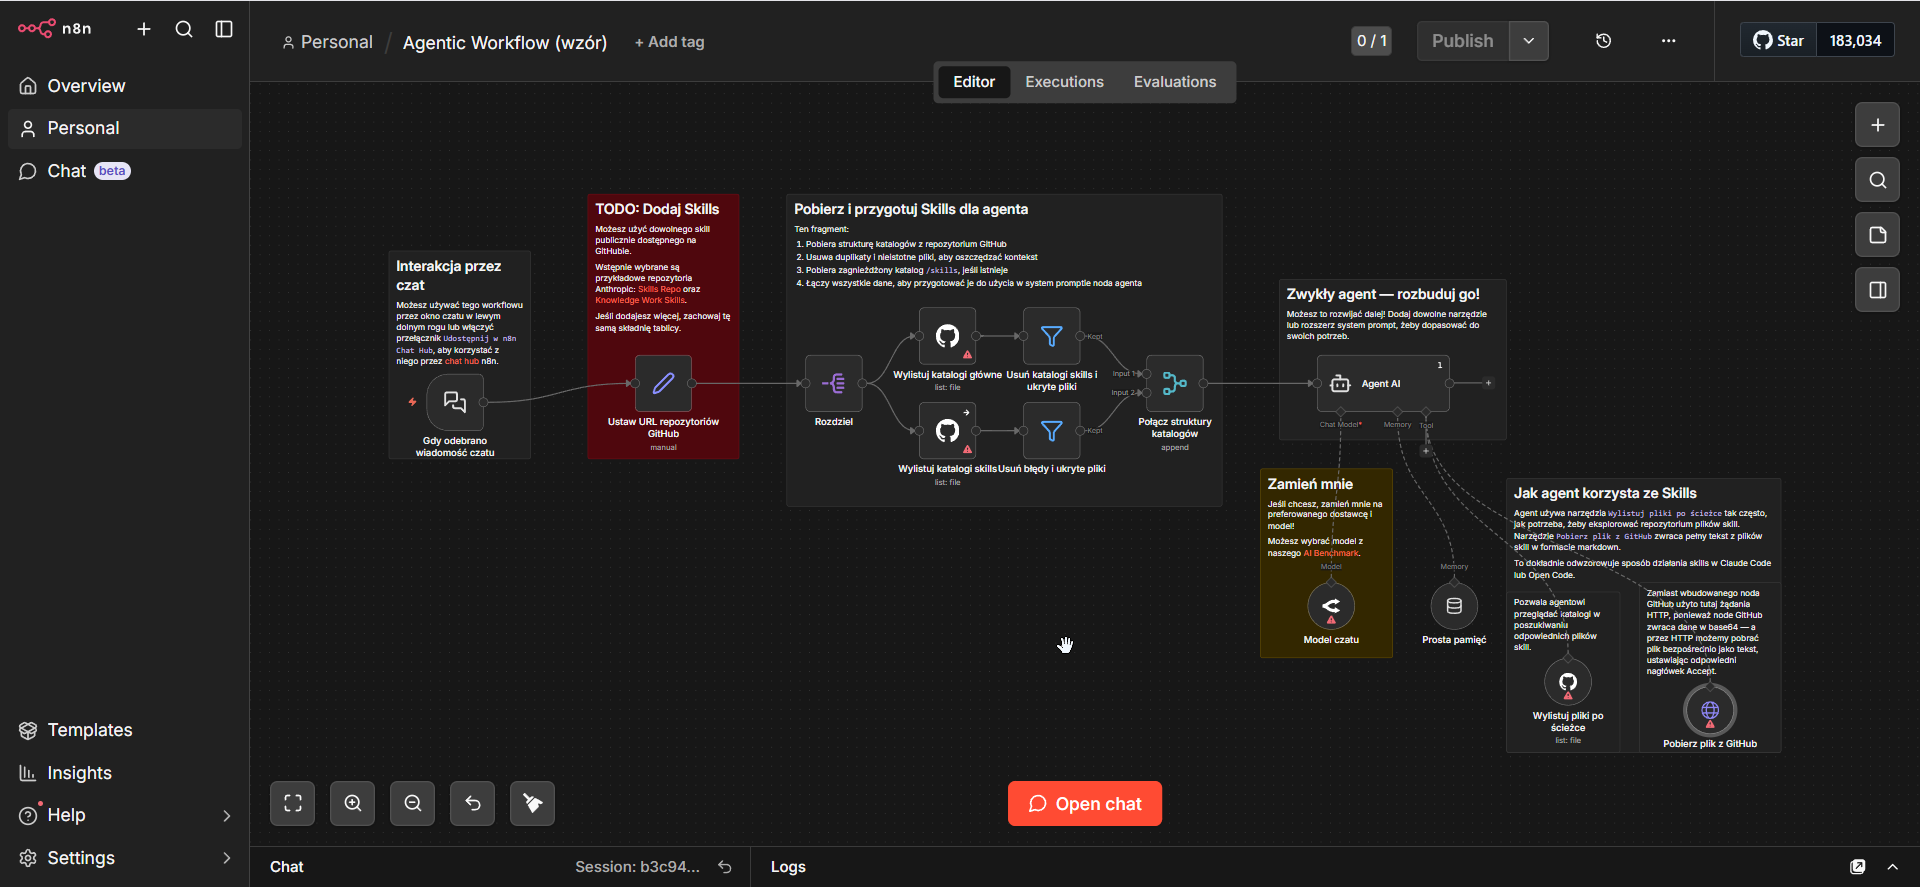Click the Personal breadcrumb link
Image resolution: width=1920 pixels, height=887 pixels.
327,42
